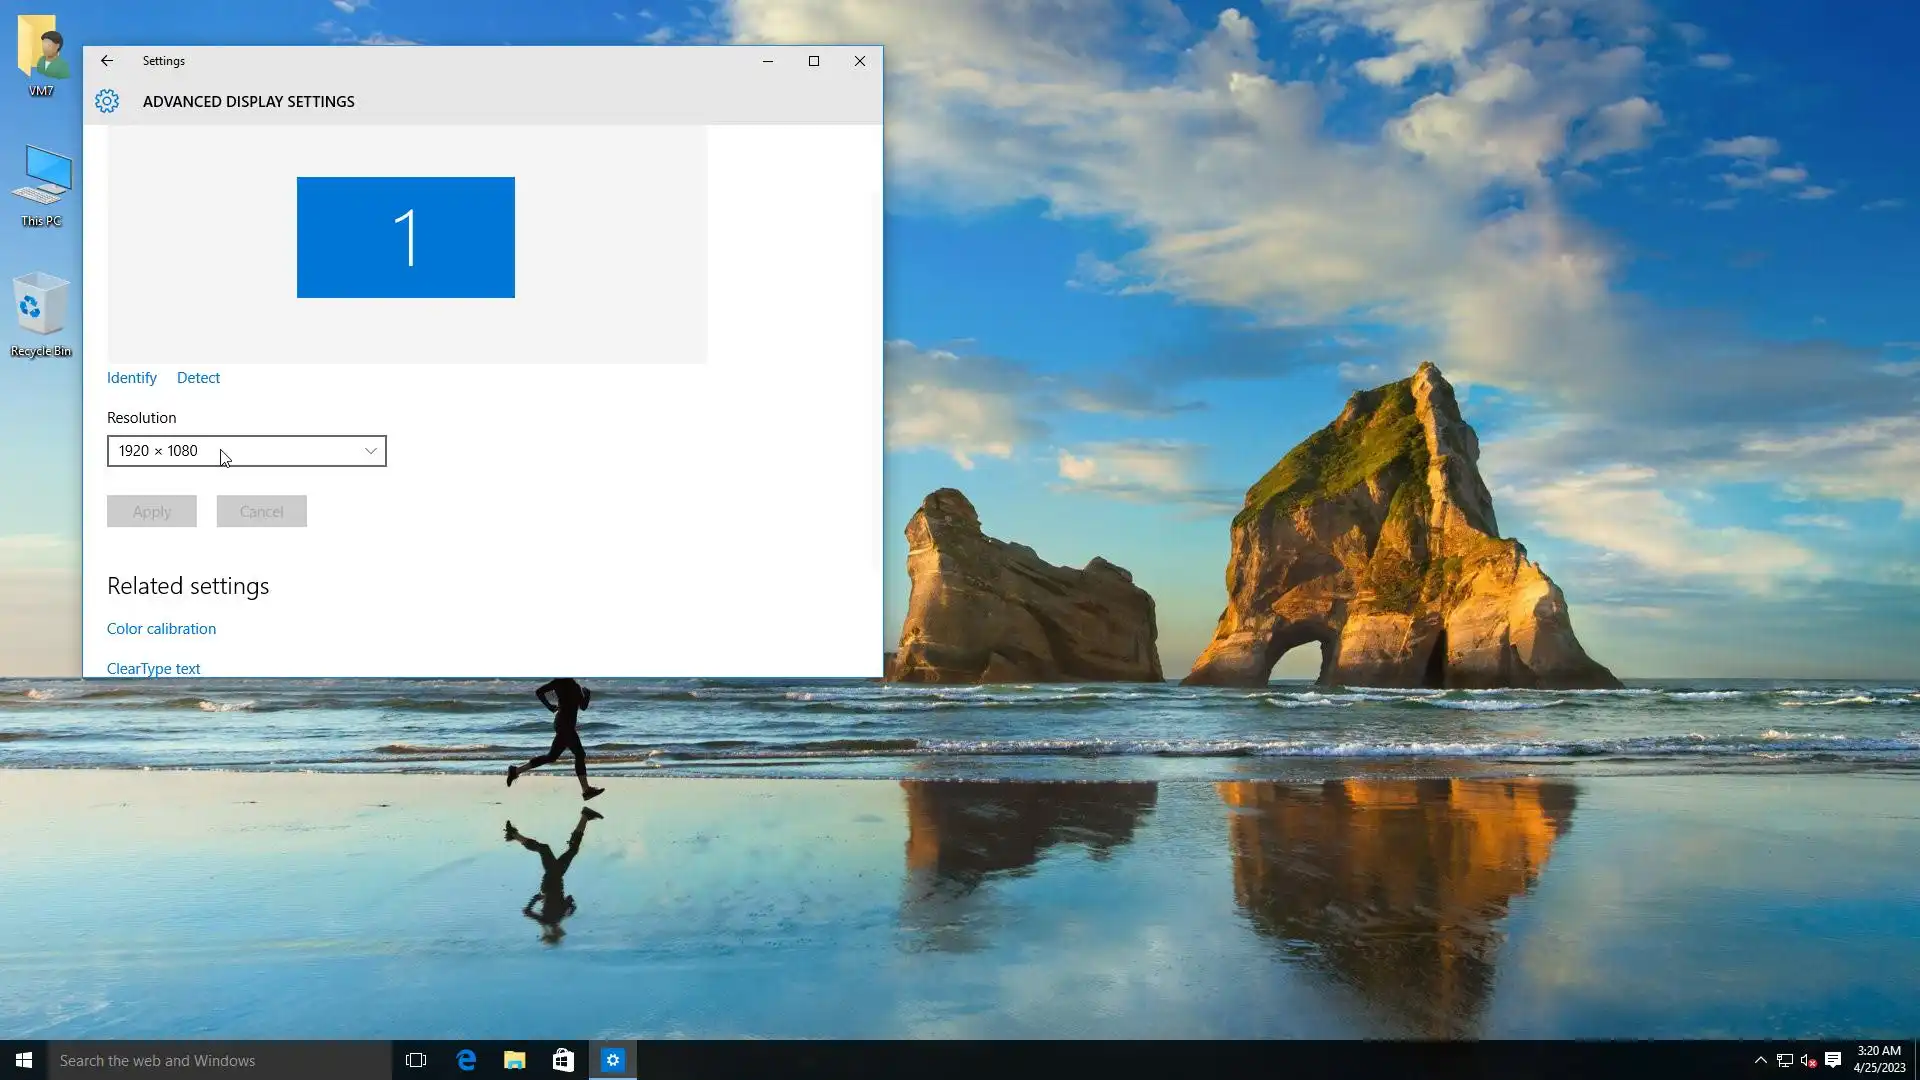Click the Identify link
The width and height of the screenshot is (1920, 1080).
132,378
